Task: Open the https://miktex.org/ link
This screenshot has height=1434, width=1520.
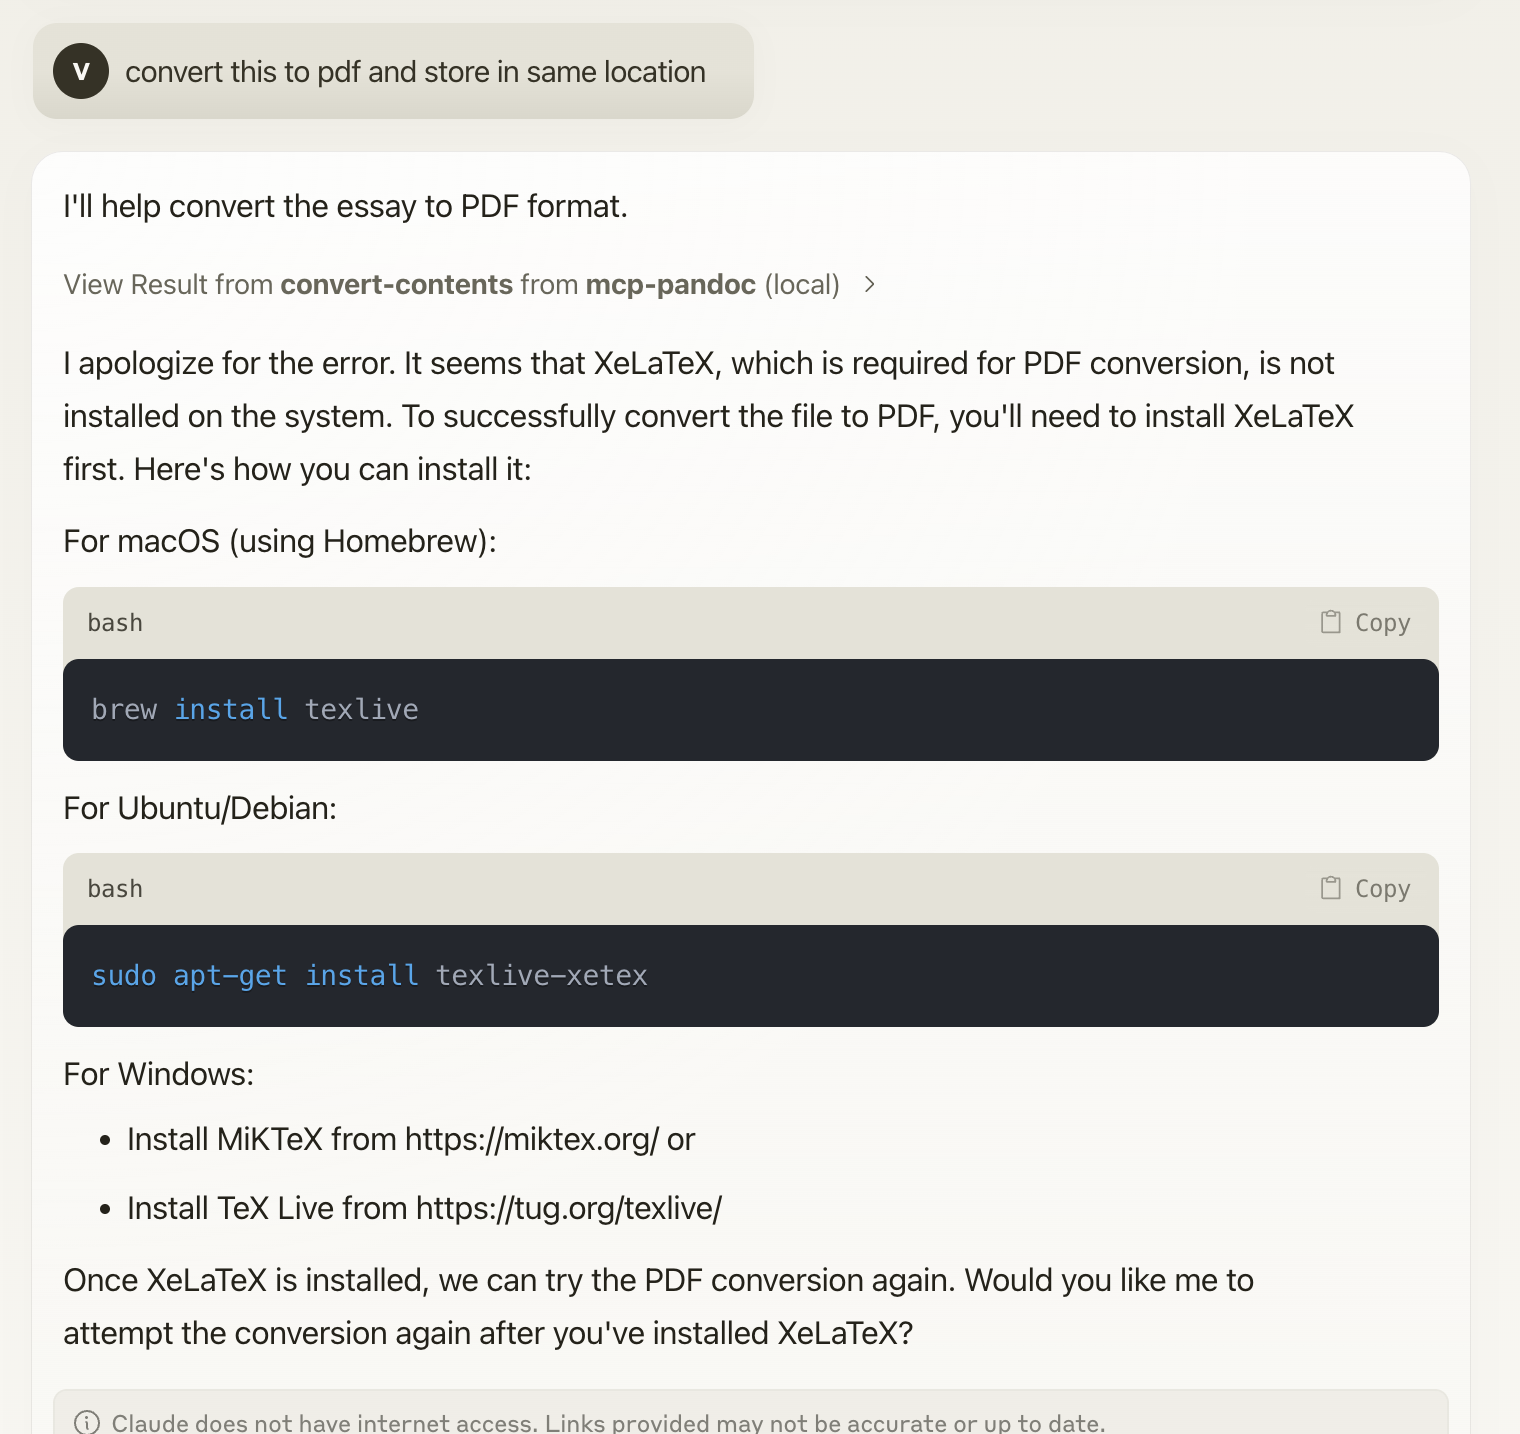Action: (x=531, y=1139)
